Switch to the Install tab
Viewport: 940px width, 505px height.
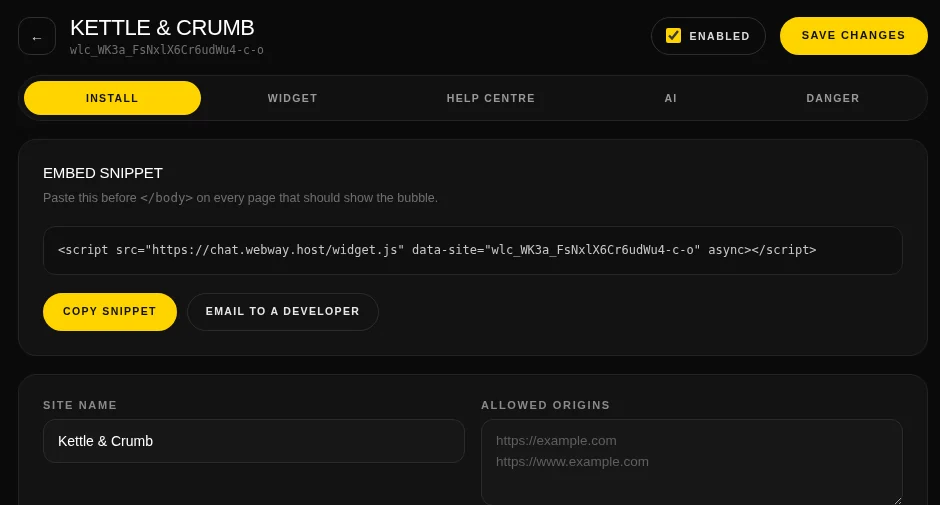(x=112, y=98)
